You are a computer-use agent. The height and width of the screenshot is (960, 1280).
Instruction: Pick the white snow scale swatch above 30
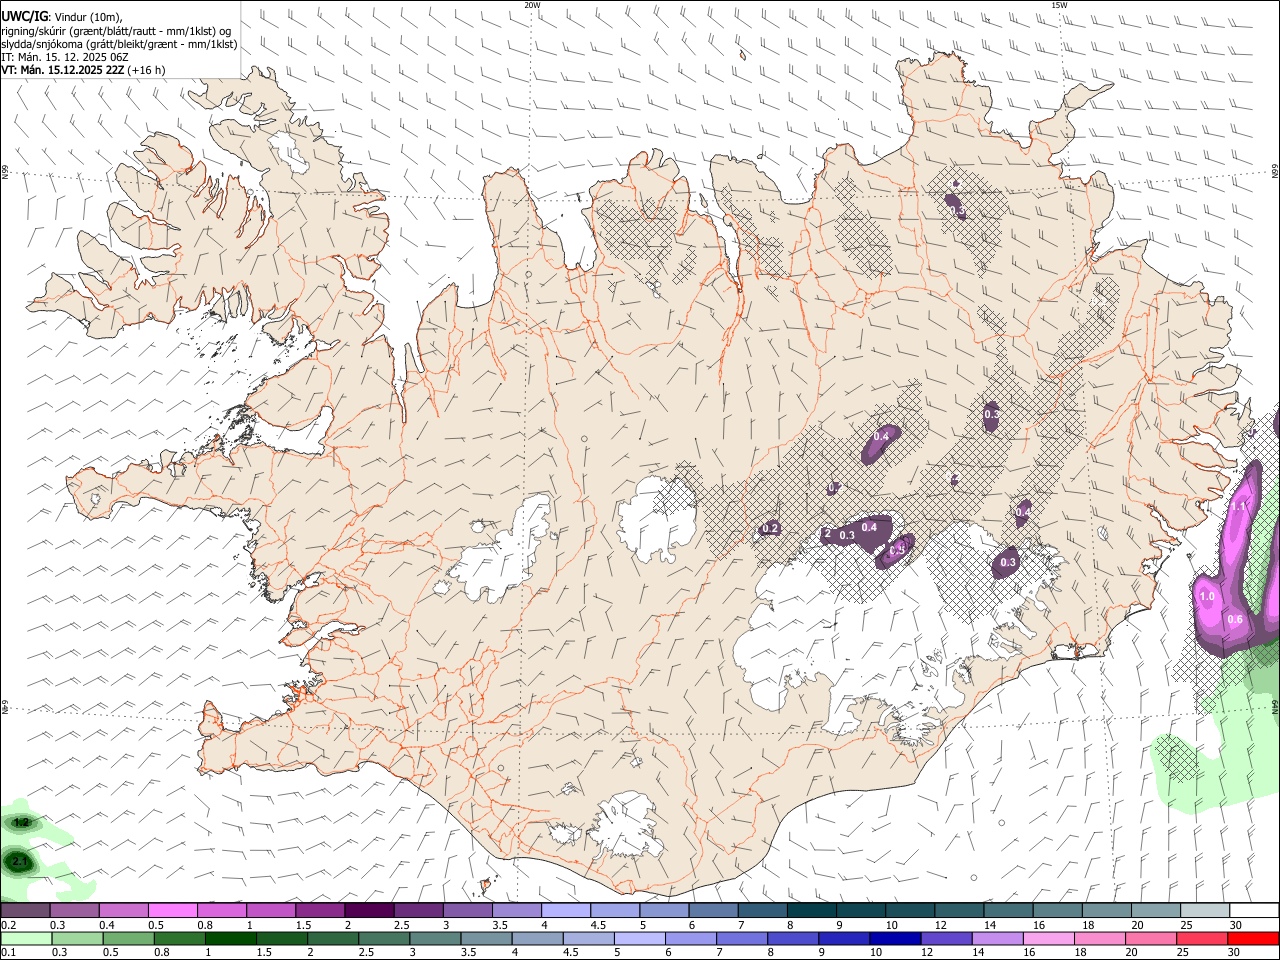click(x=1255, y=910)
